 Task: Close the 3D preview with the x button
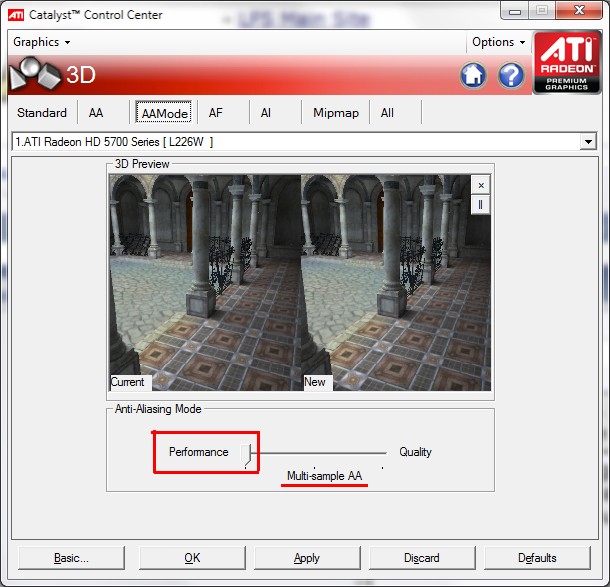tap(481, 185)
